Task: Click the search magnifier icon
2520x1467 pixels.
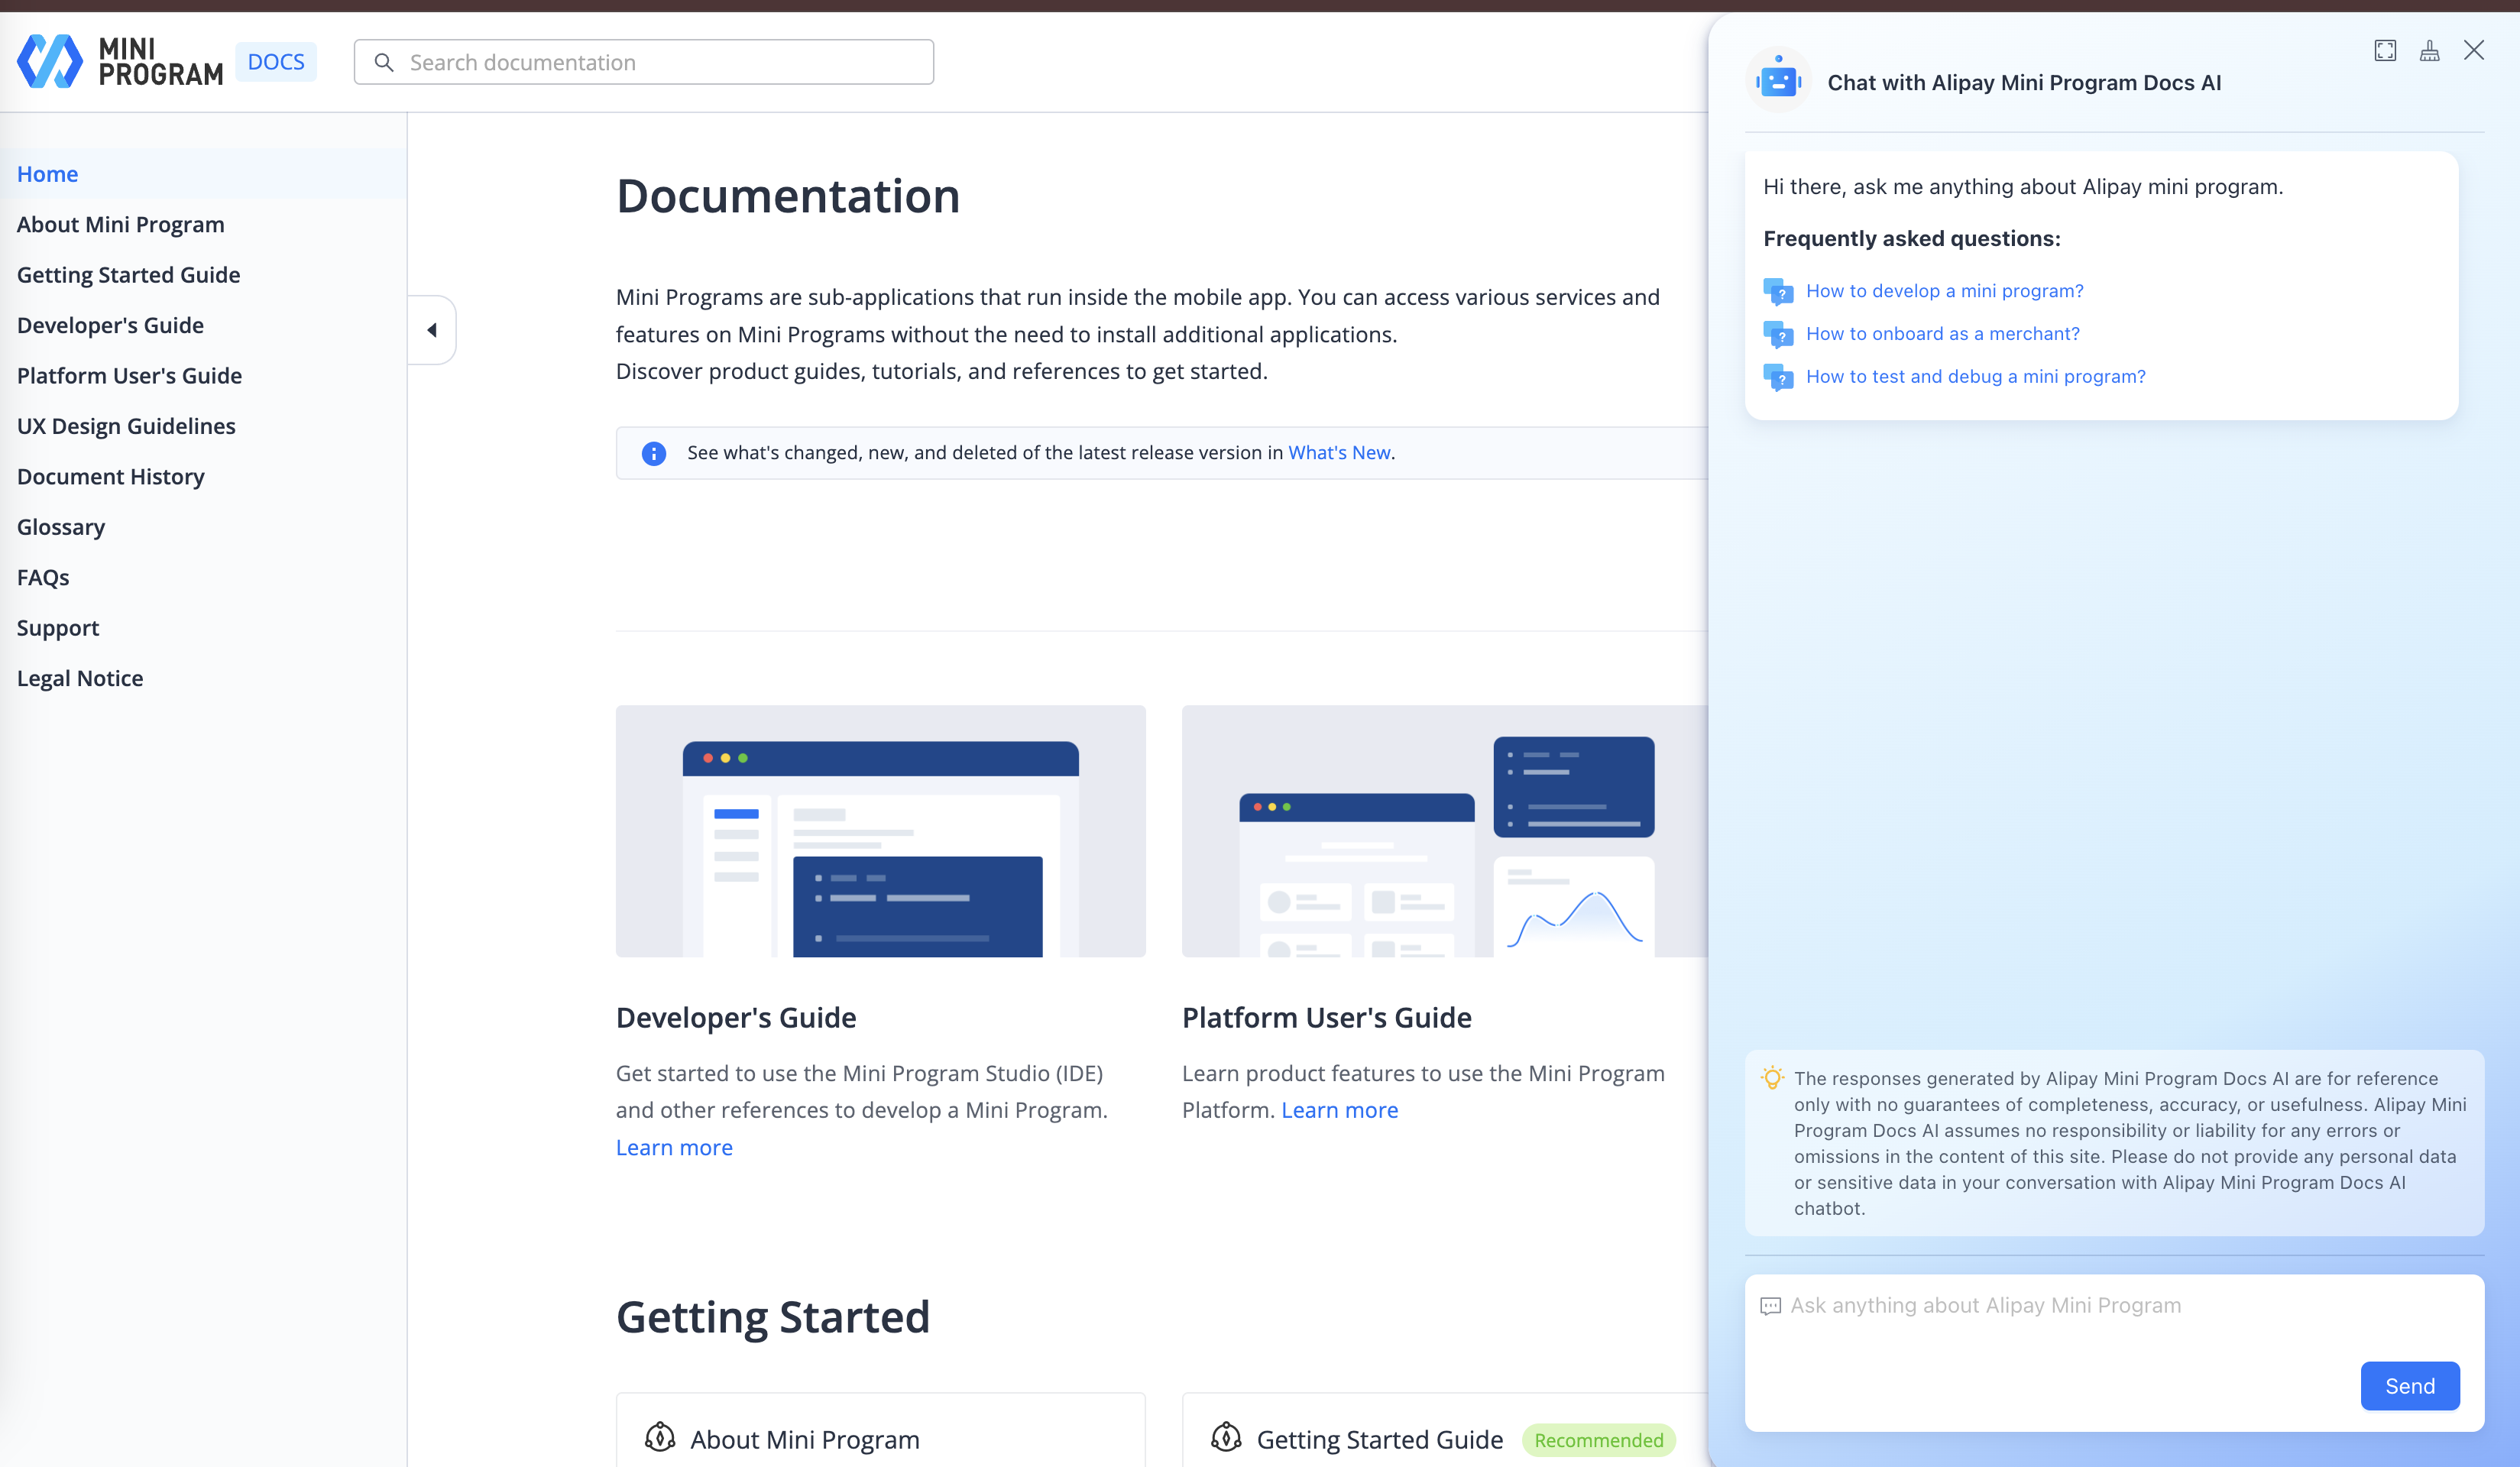Action: point(384,62)
